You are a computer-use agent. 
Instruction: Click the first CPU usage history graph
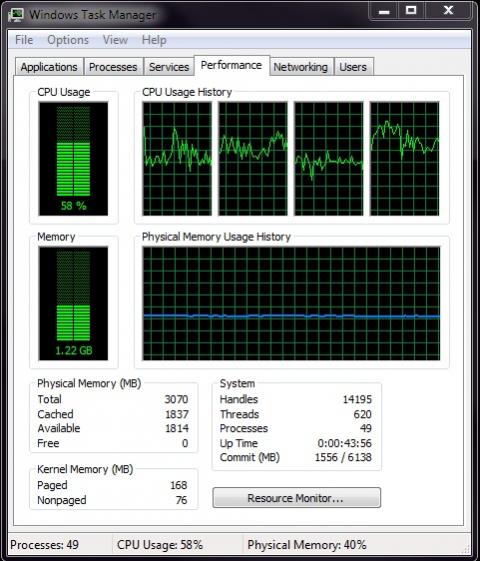(177, 159)
